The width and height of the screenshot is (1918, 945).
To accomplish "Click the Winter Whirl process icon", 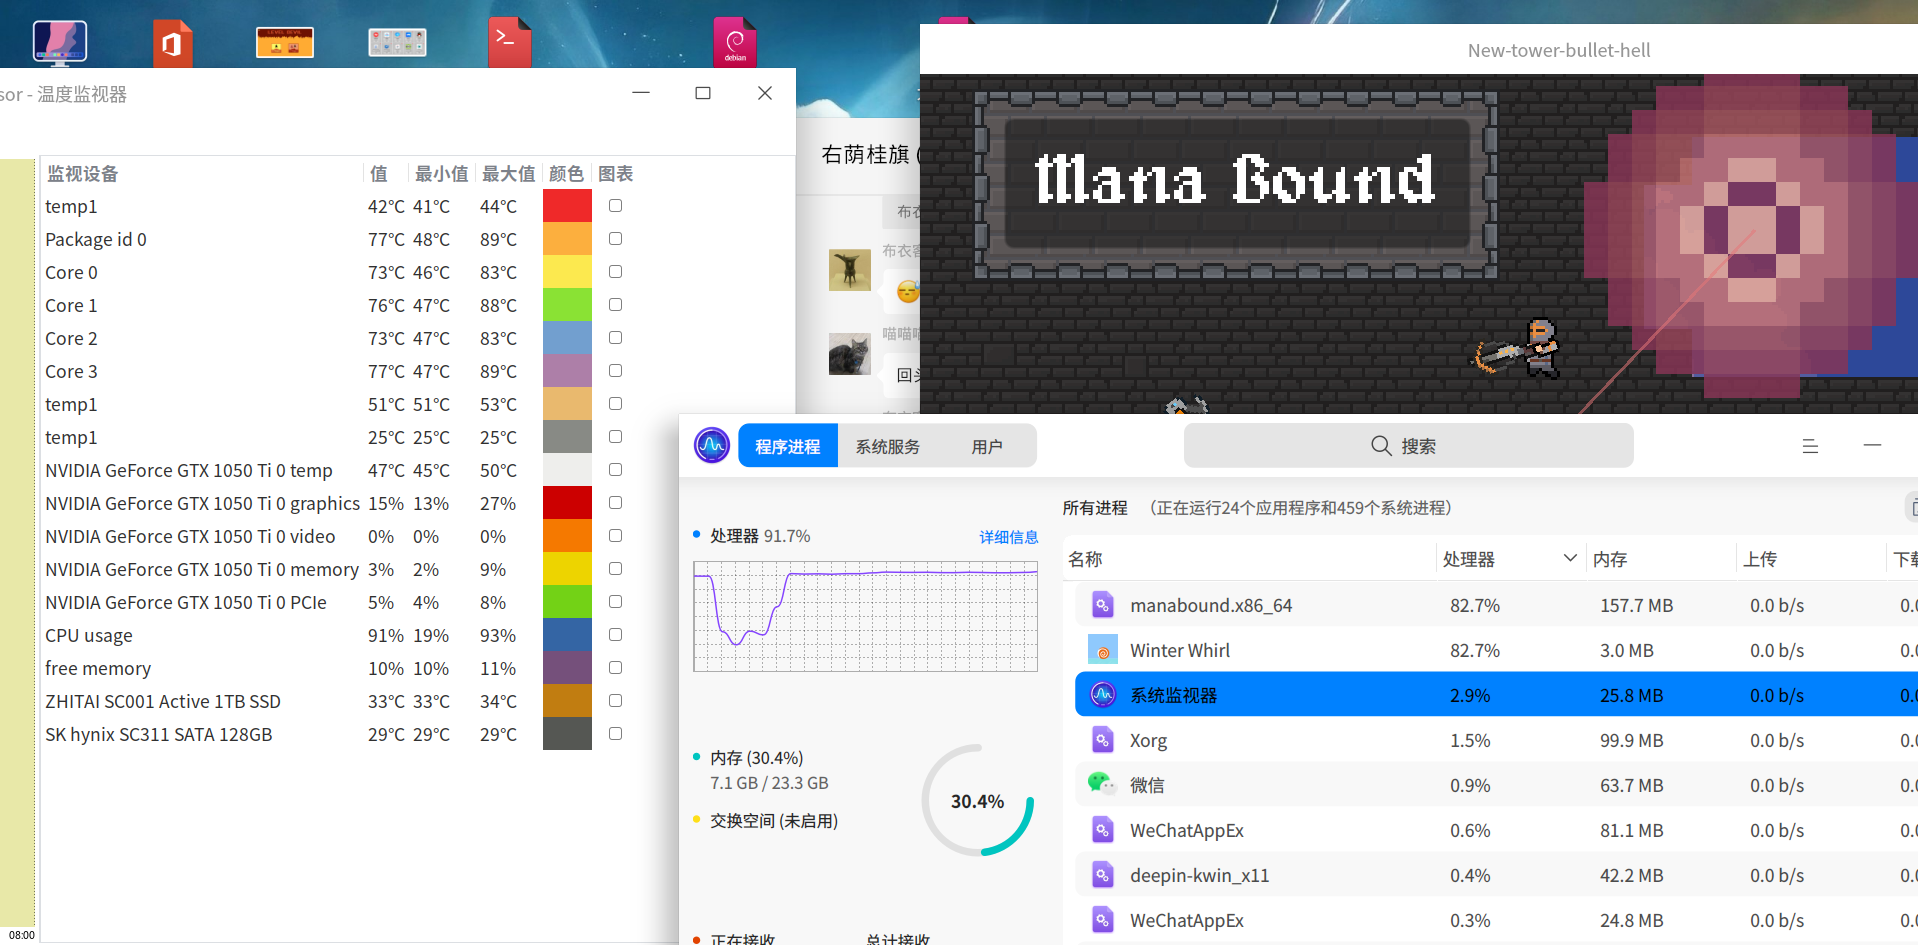I will click(x=1102, y=650).
